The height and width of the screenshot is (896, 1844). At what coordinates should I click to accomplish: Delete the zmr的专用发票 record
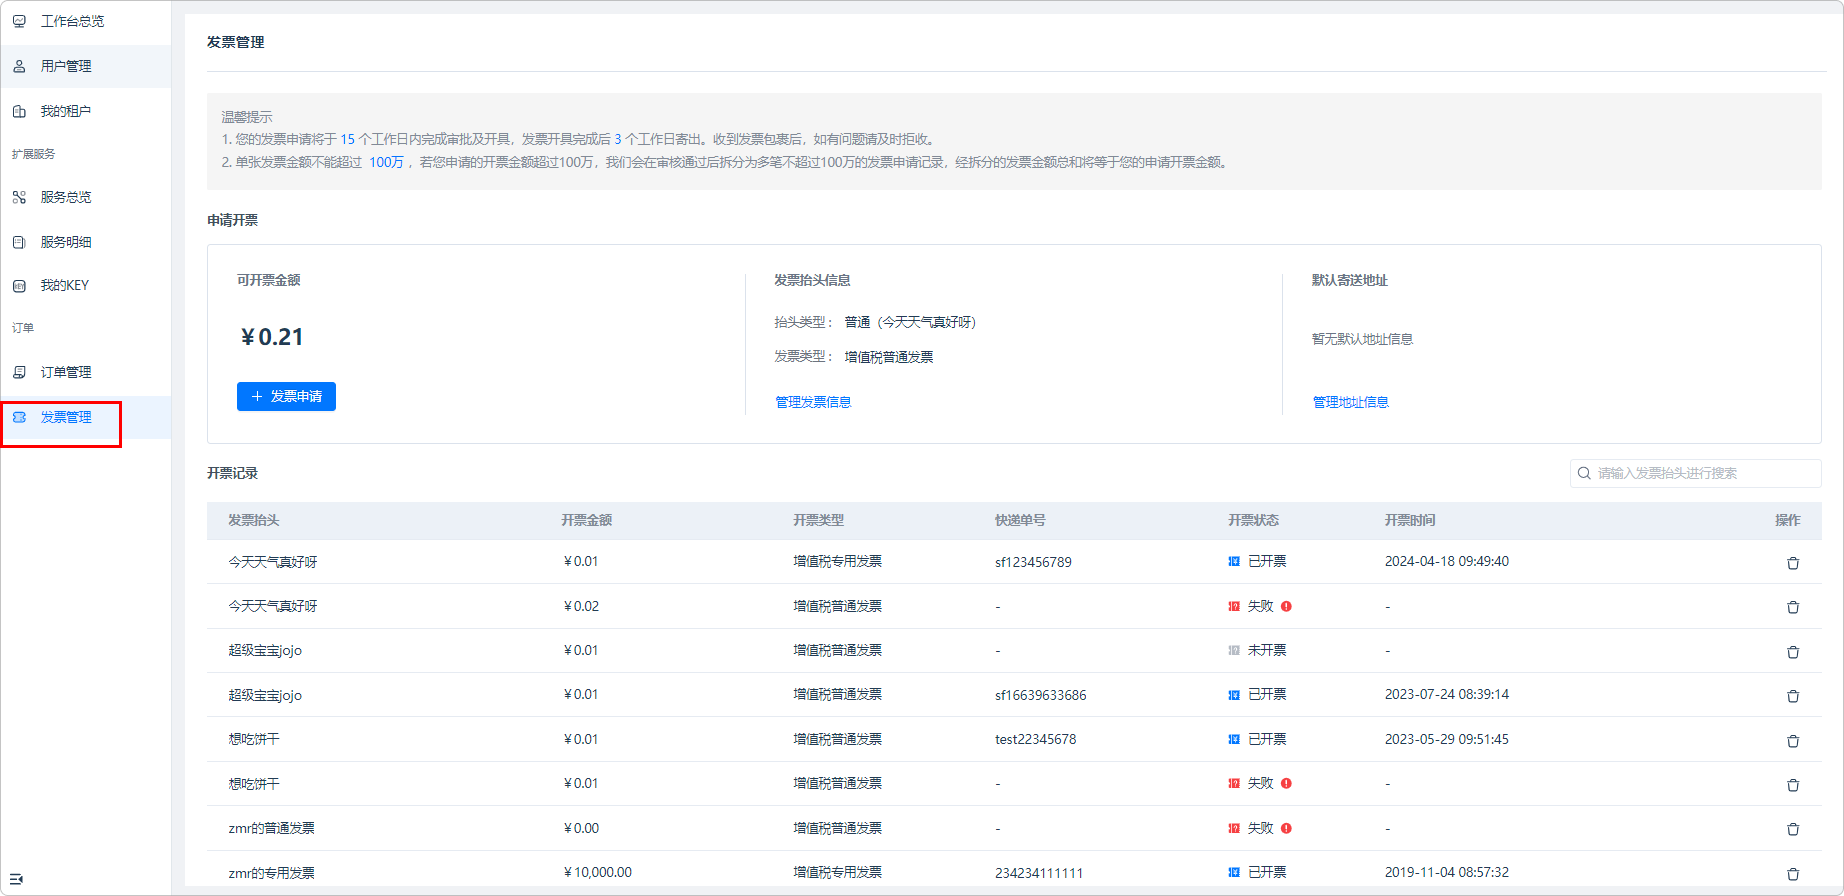1793,874
